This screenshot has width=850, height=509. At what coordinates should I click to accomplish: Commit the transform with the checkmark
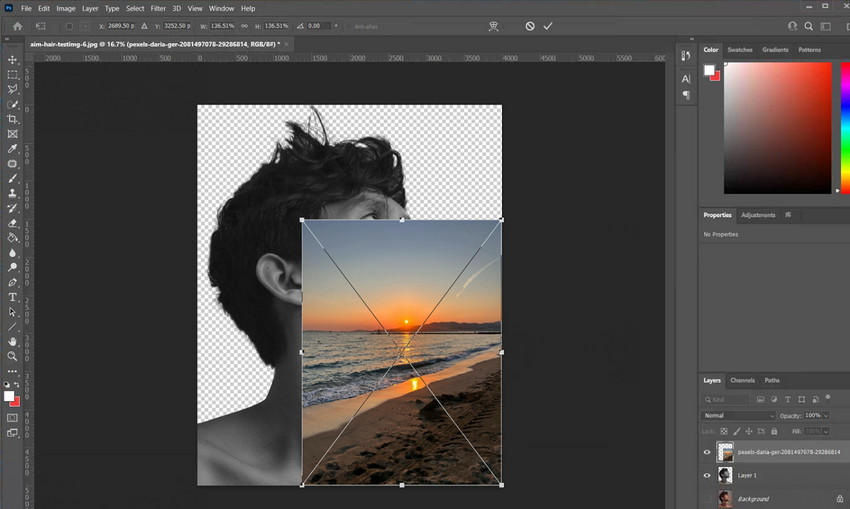(x=548, y=26)
